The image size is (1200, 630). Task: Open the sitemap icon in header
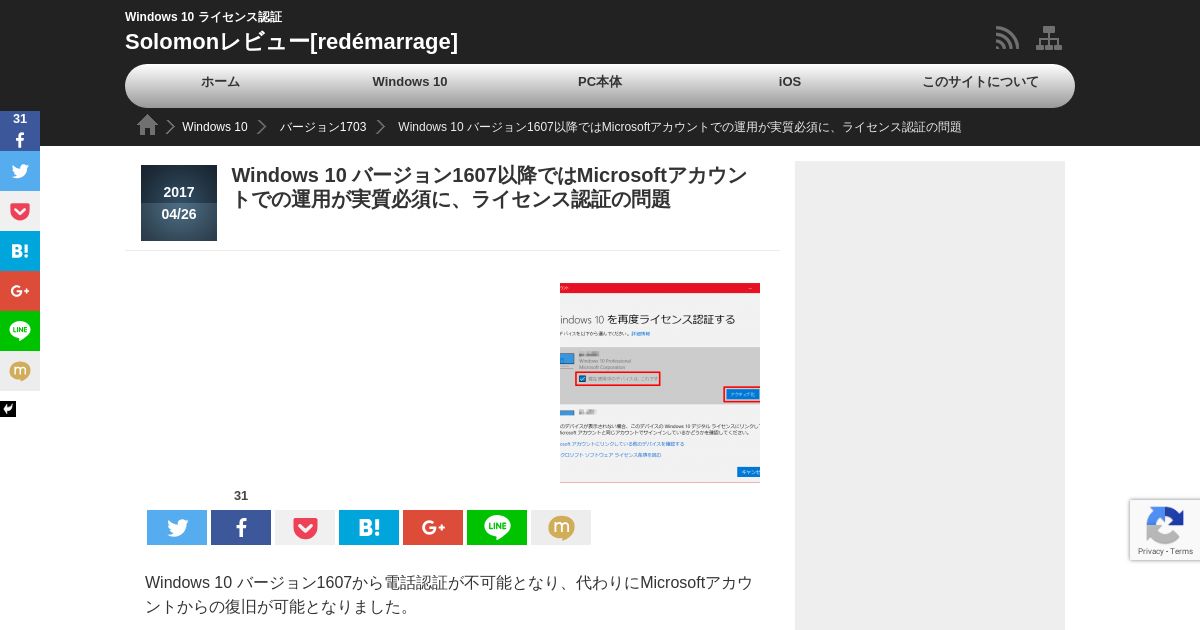point(1049,38)
